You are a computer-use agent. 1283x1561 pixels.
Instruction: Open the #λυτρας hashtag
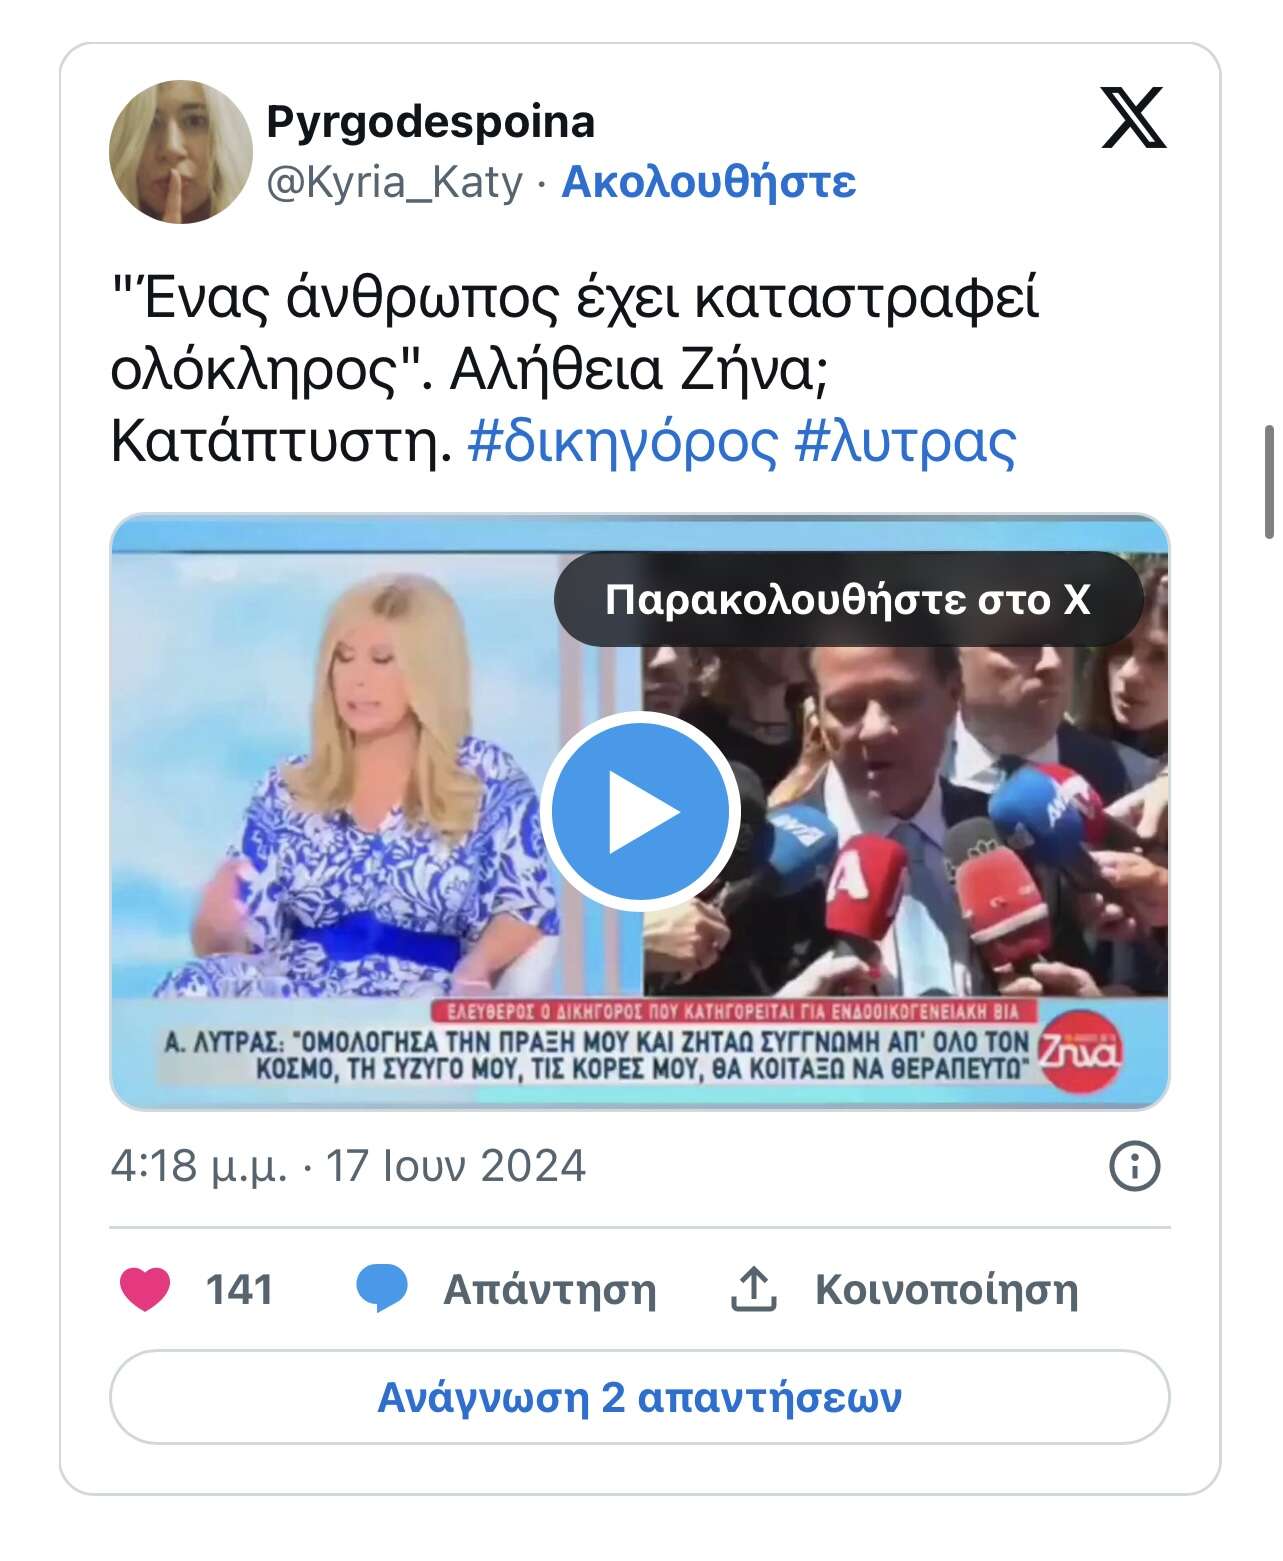(905, 440)
